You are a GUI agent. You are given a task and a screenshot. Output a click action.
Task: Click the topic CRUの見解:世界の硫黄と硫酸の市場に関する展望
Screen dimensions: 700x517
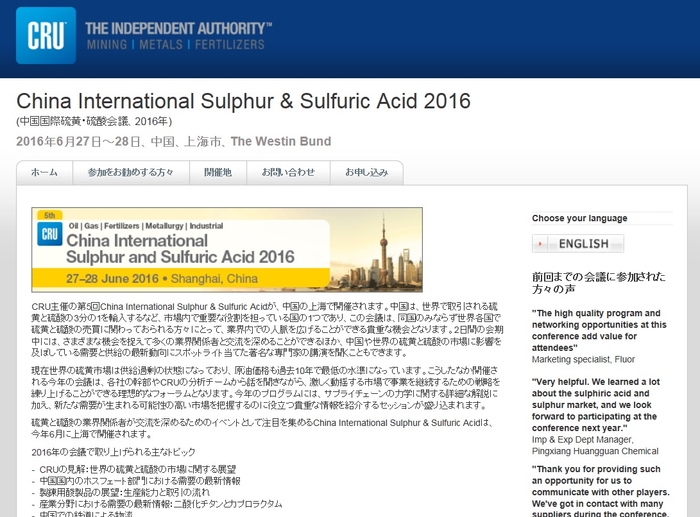coord(138,469)
